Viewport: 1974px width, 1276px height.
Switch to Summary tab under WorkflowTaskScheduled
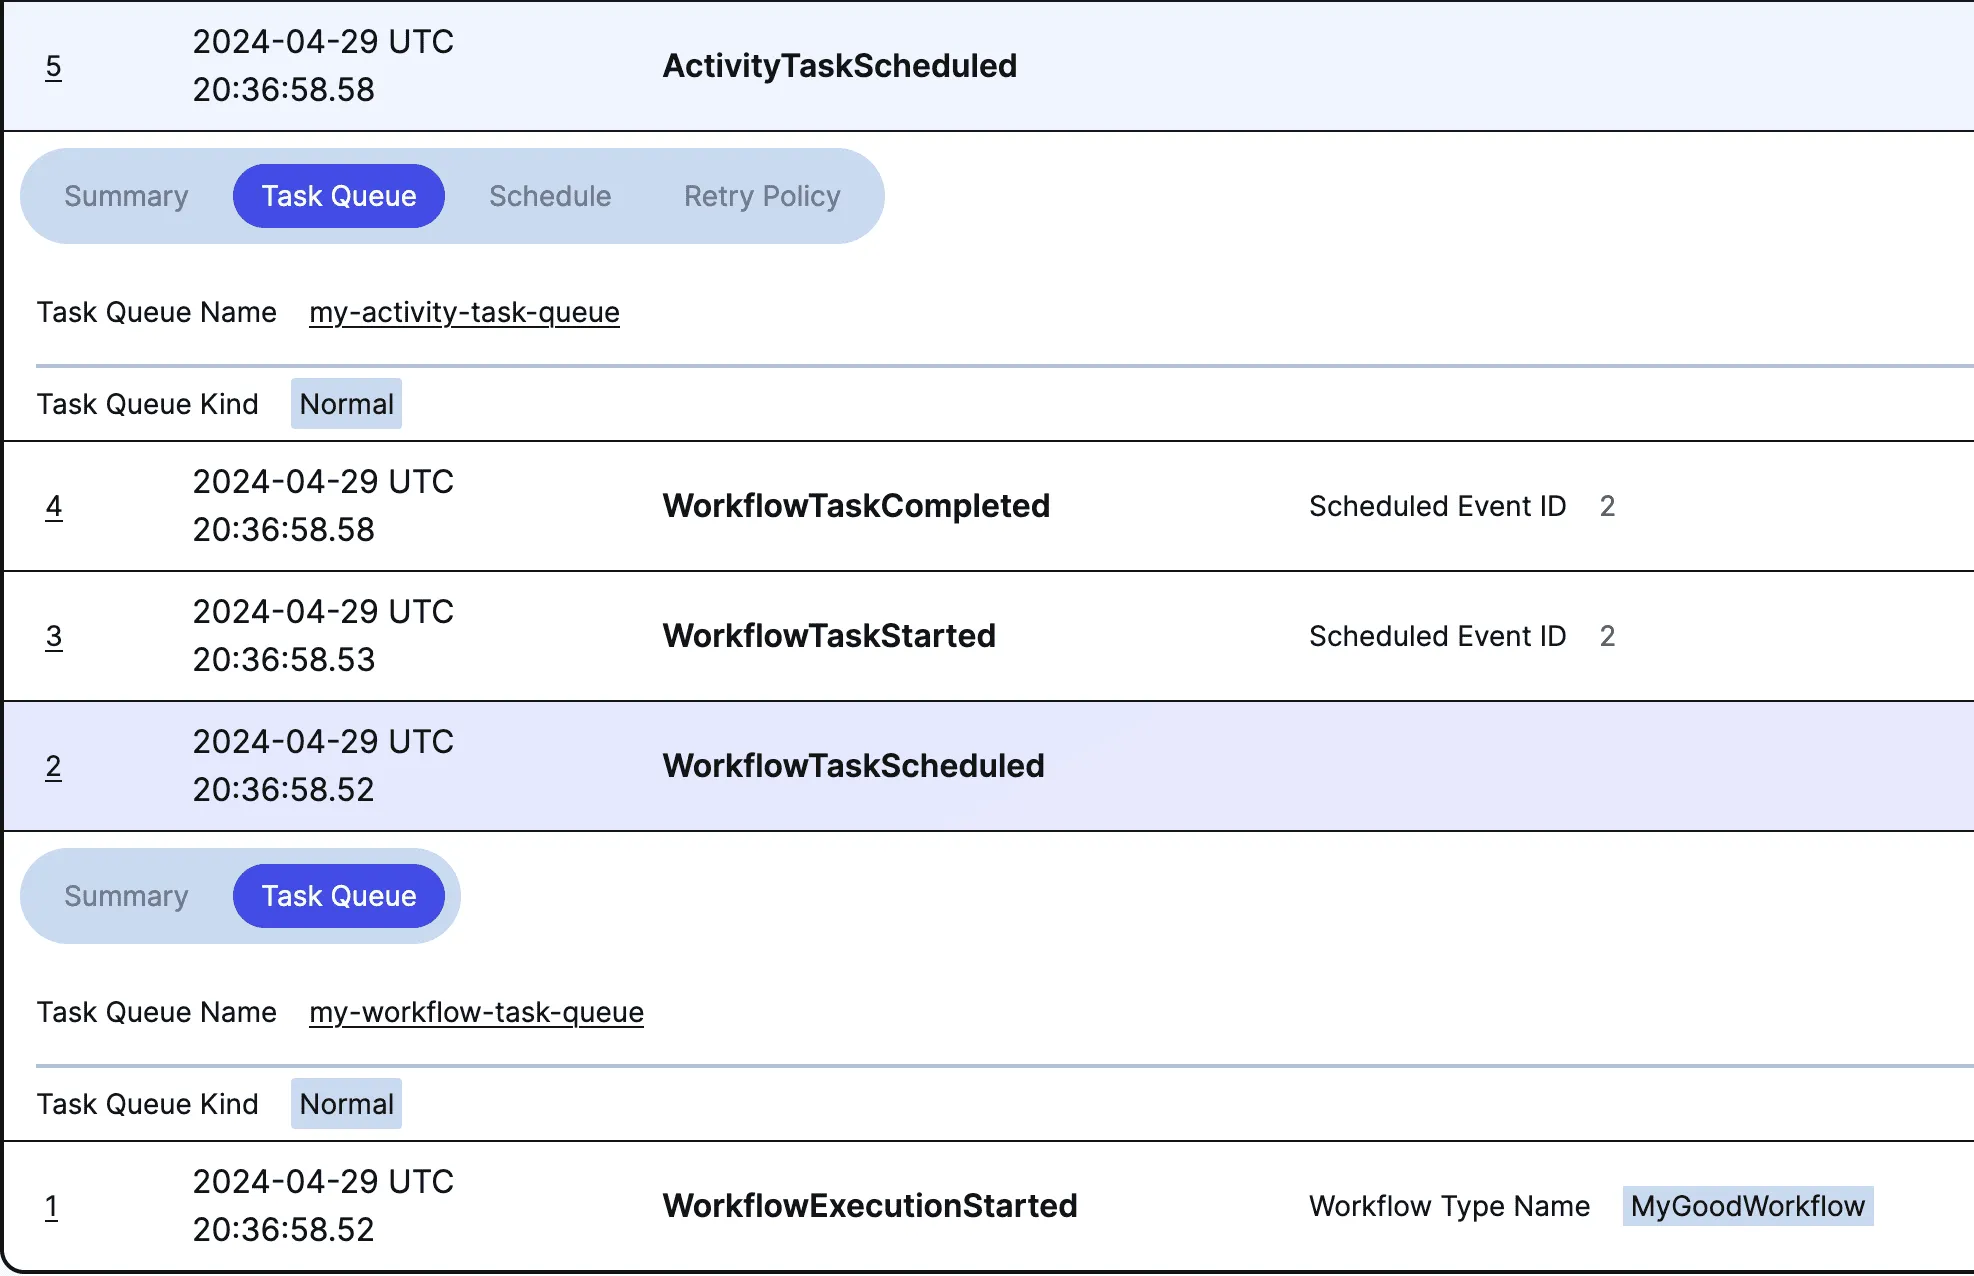pyautogui.click(x=126, y=896)
